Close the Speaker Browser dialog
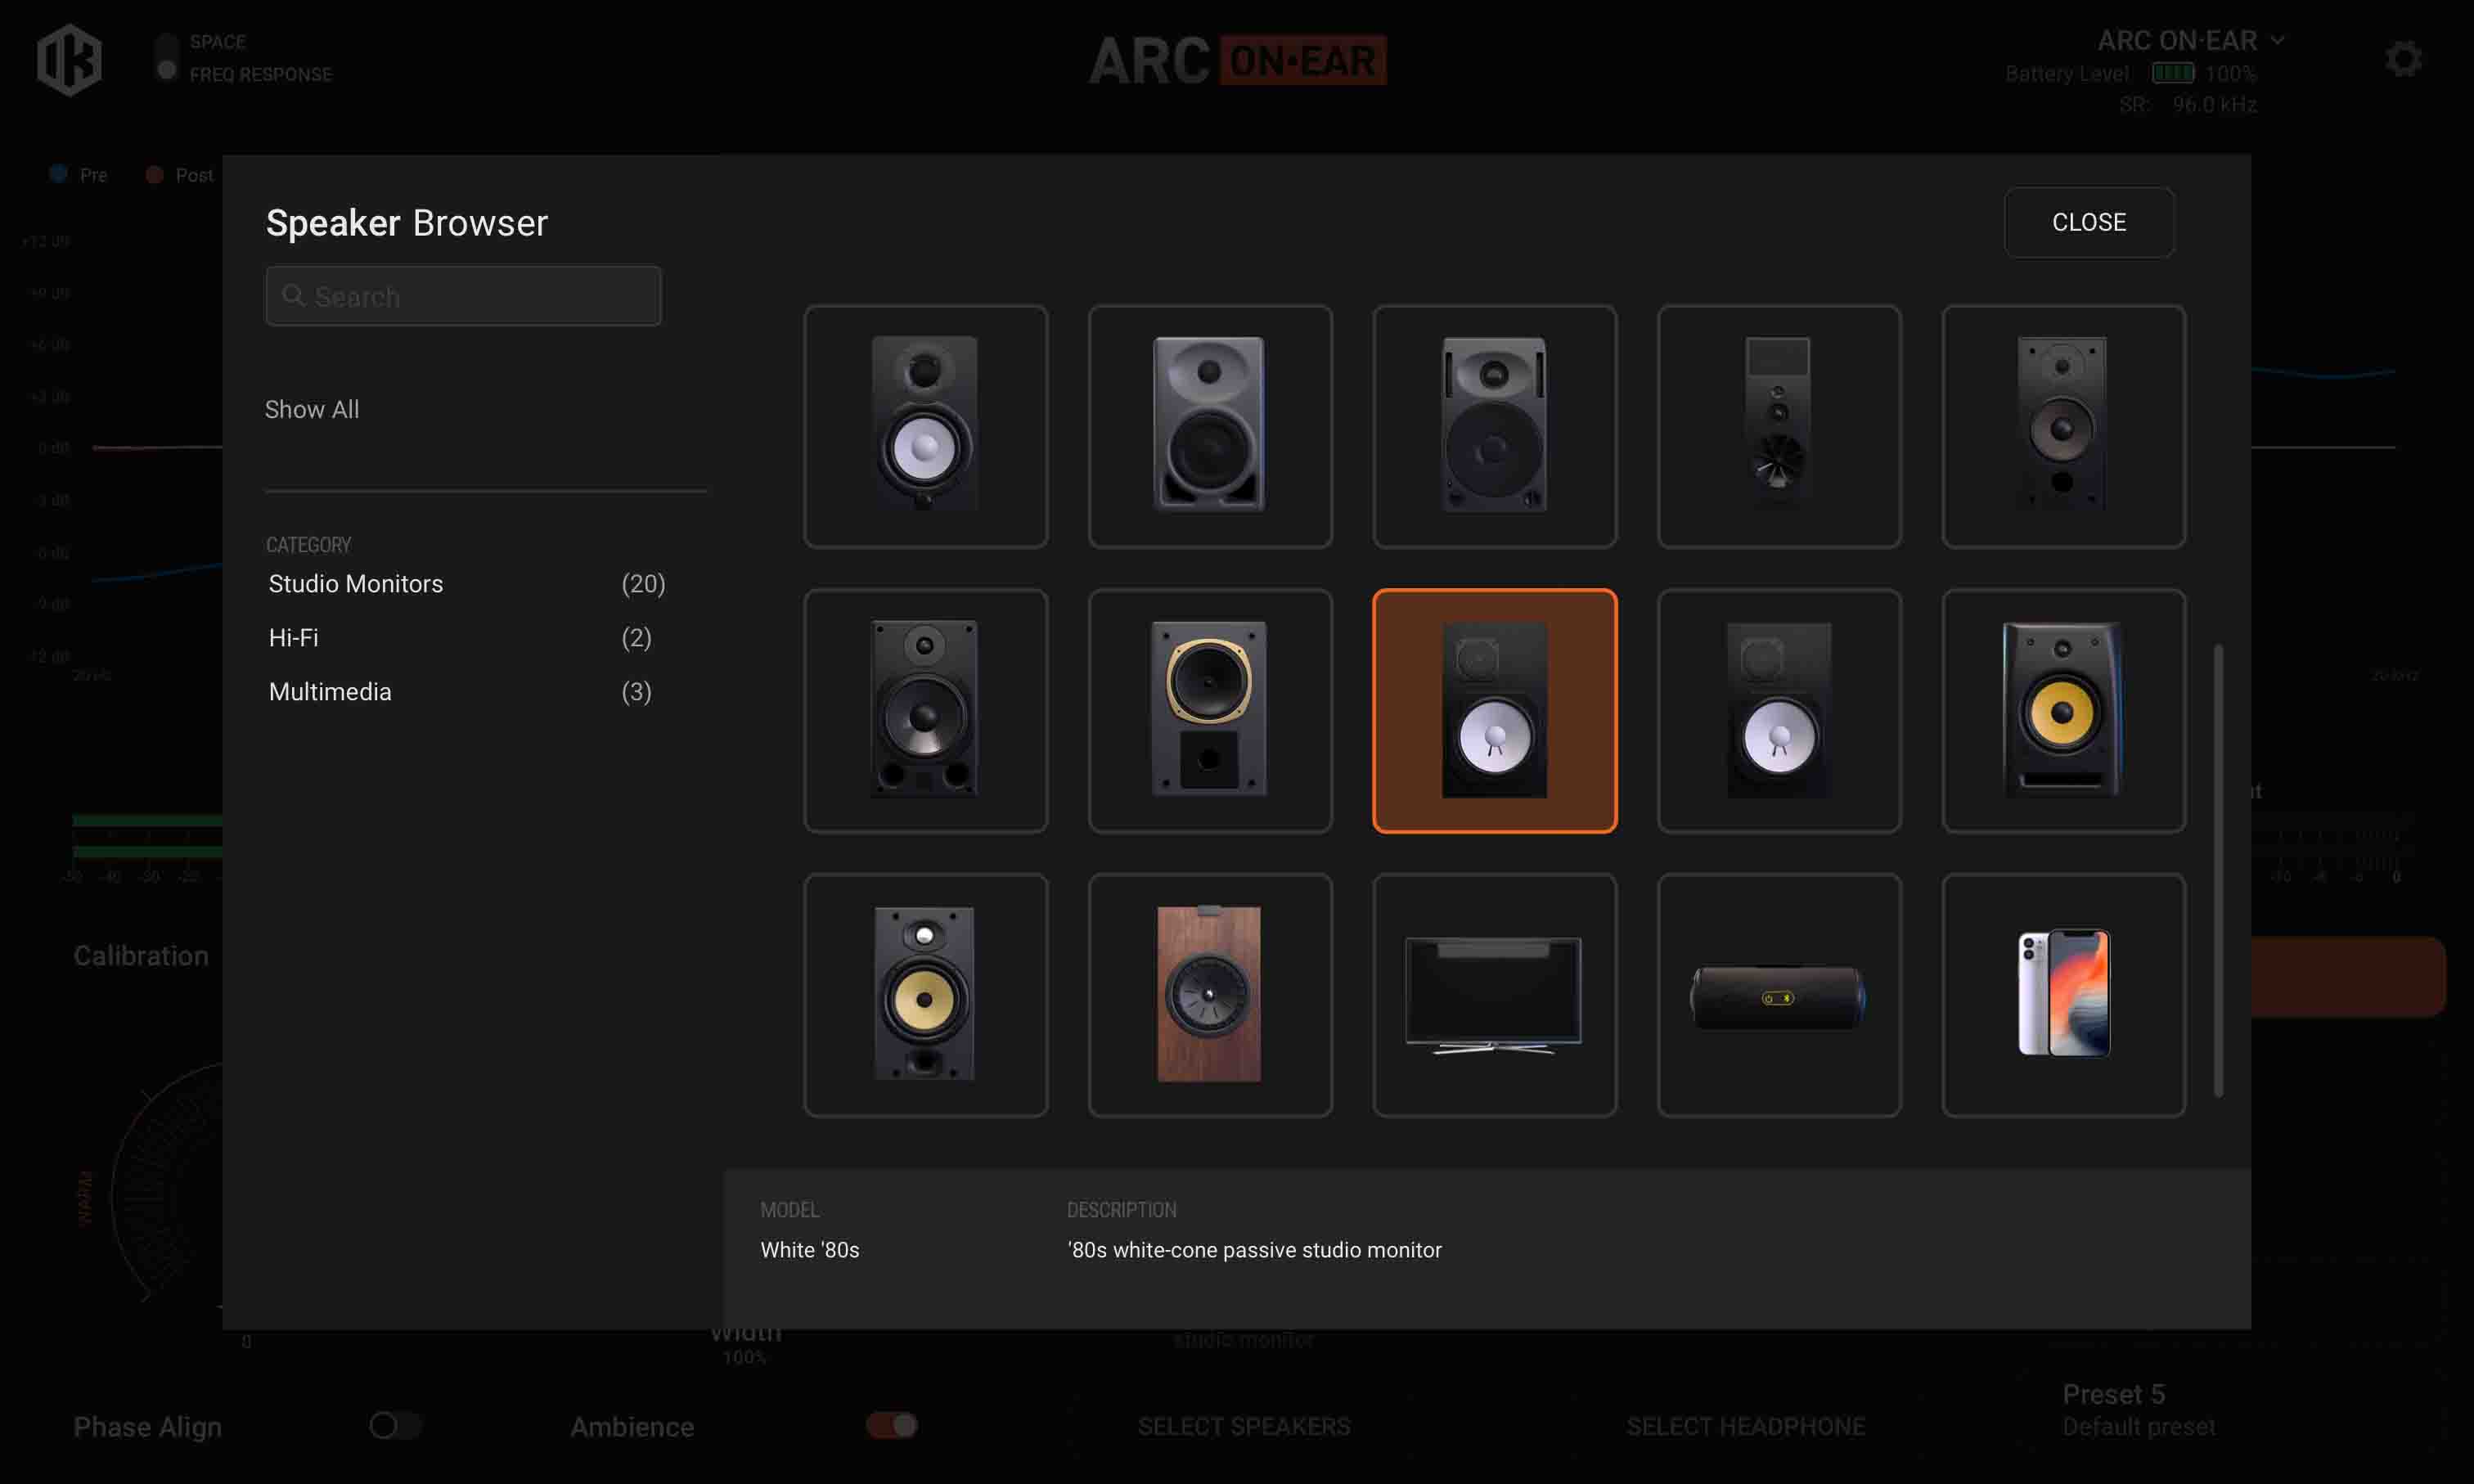The image size is (2474, 1484). click(2089, 222)
